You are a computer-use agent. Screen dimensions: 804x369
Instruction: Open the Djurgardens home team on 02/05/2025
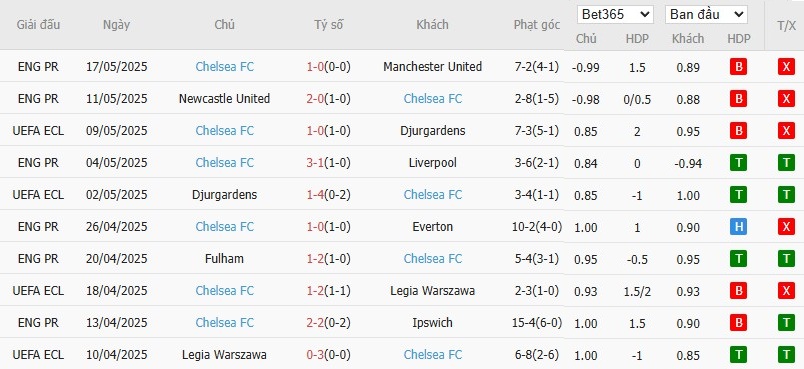225,195
